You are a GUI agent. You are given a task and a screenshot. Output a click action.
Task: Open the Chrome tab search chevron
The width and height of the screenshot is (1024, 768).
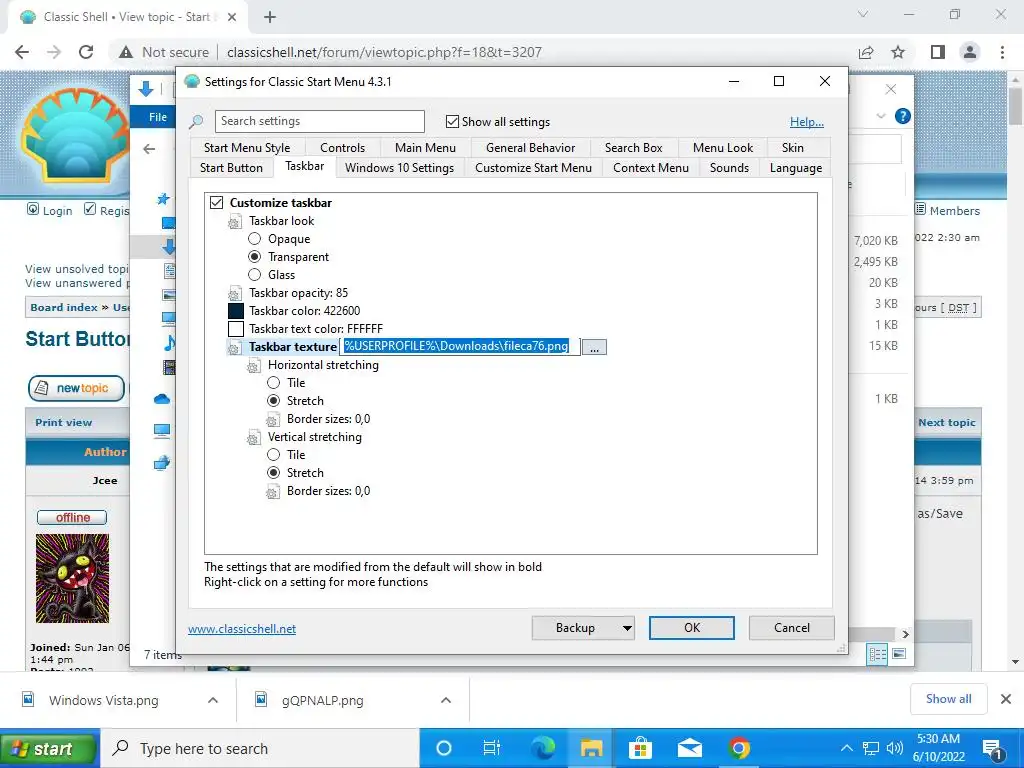pos(863,14)
